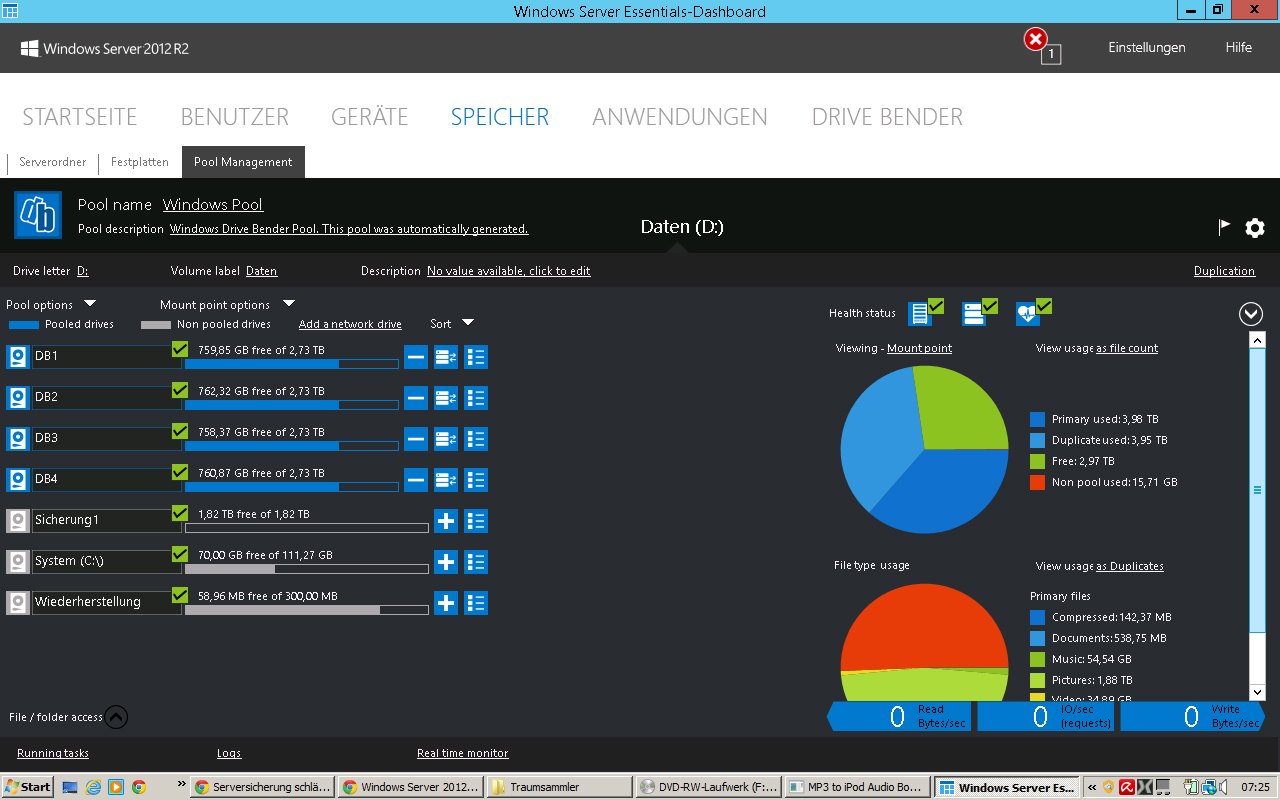Click the DB1 drive name field
This screenshot has height=800, width=1280.
(x=107, y=357)
